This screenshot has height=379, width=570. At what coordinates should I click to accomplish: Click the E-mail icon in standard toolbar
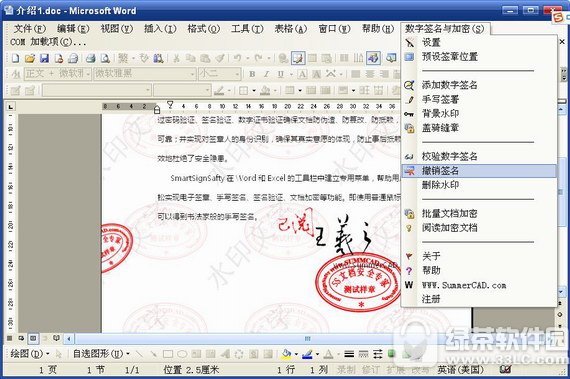(x=73, y=58)
